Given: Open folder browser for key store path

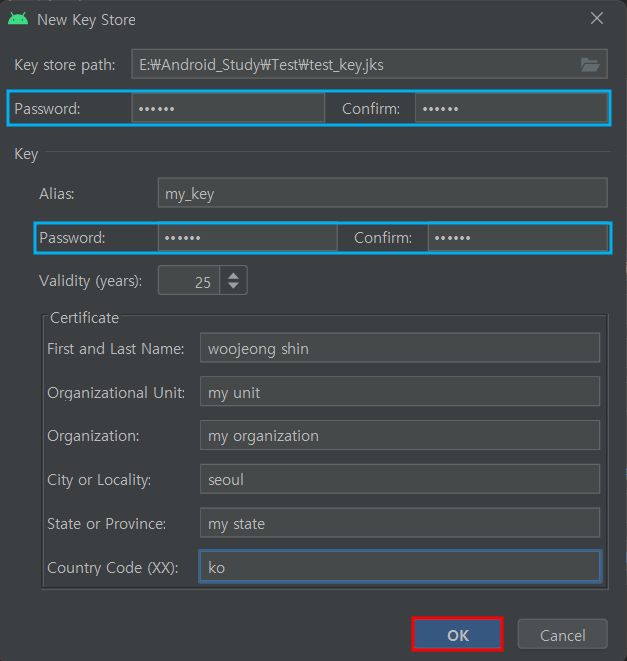Looking at the screenshot, I should tap(590, 64).
